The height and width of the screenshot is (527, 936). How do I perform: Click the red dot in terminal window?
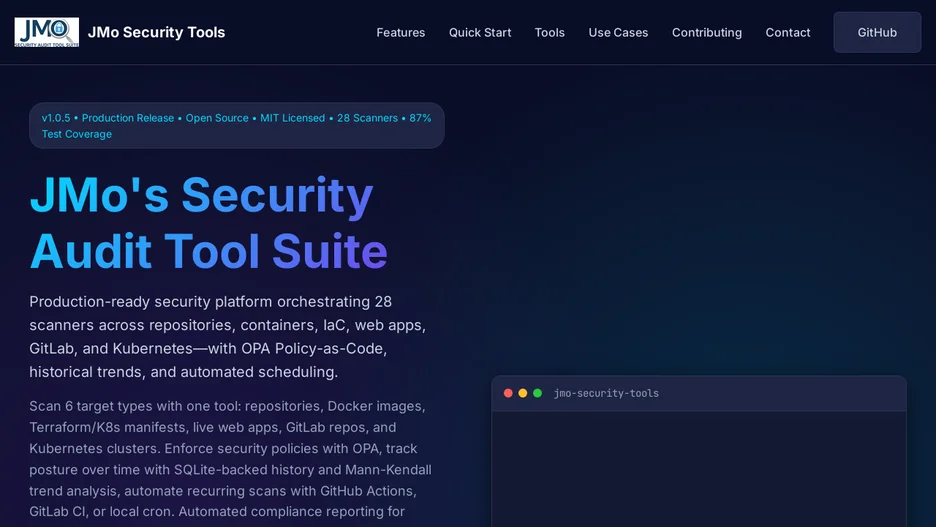click(508, 393)
